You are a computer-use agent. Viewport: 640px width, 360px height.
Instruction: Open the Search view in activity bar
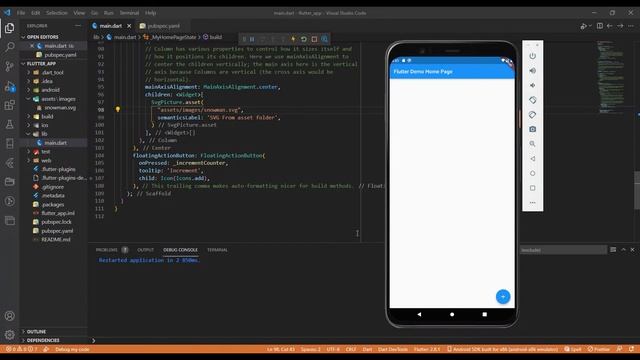tap(9, 47)
